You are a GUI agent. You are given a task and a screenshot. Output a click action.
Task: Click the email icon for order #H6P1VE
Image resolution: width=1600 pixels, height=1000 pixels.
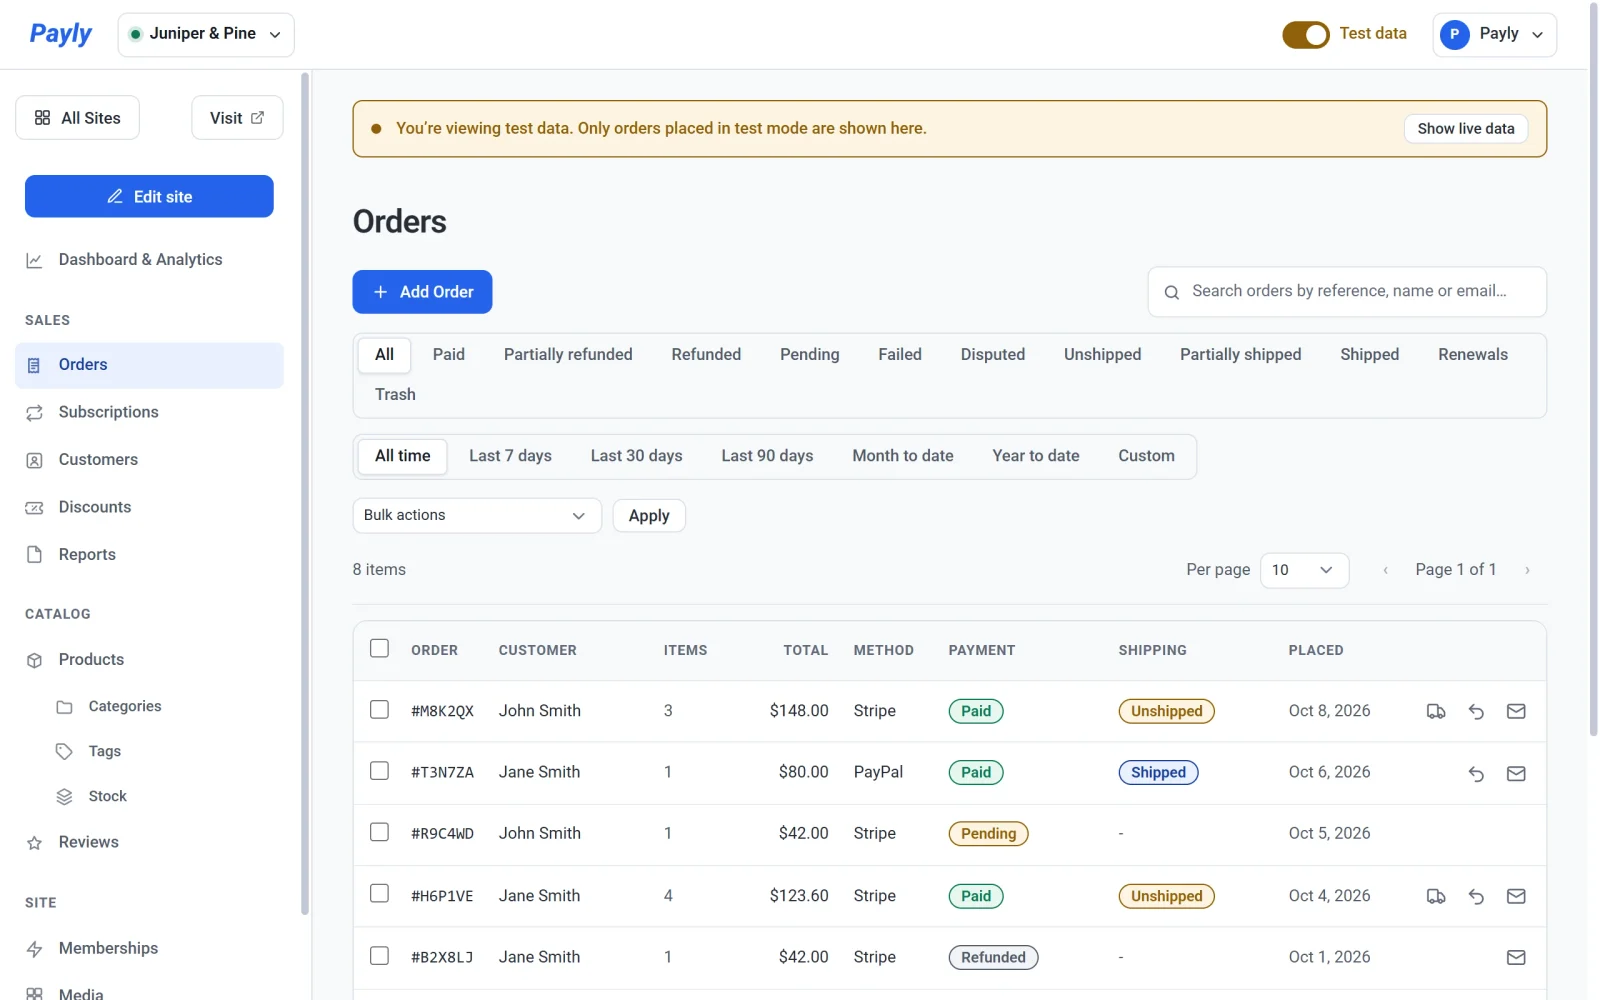[1516, 897]
